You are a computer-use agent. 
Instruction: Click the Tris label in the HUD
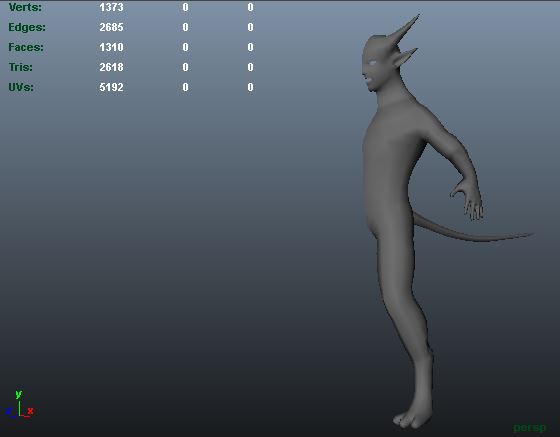click(x=21, y=67)
